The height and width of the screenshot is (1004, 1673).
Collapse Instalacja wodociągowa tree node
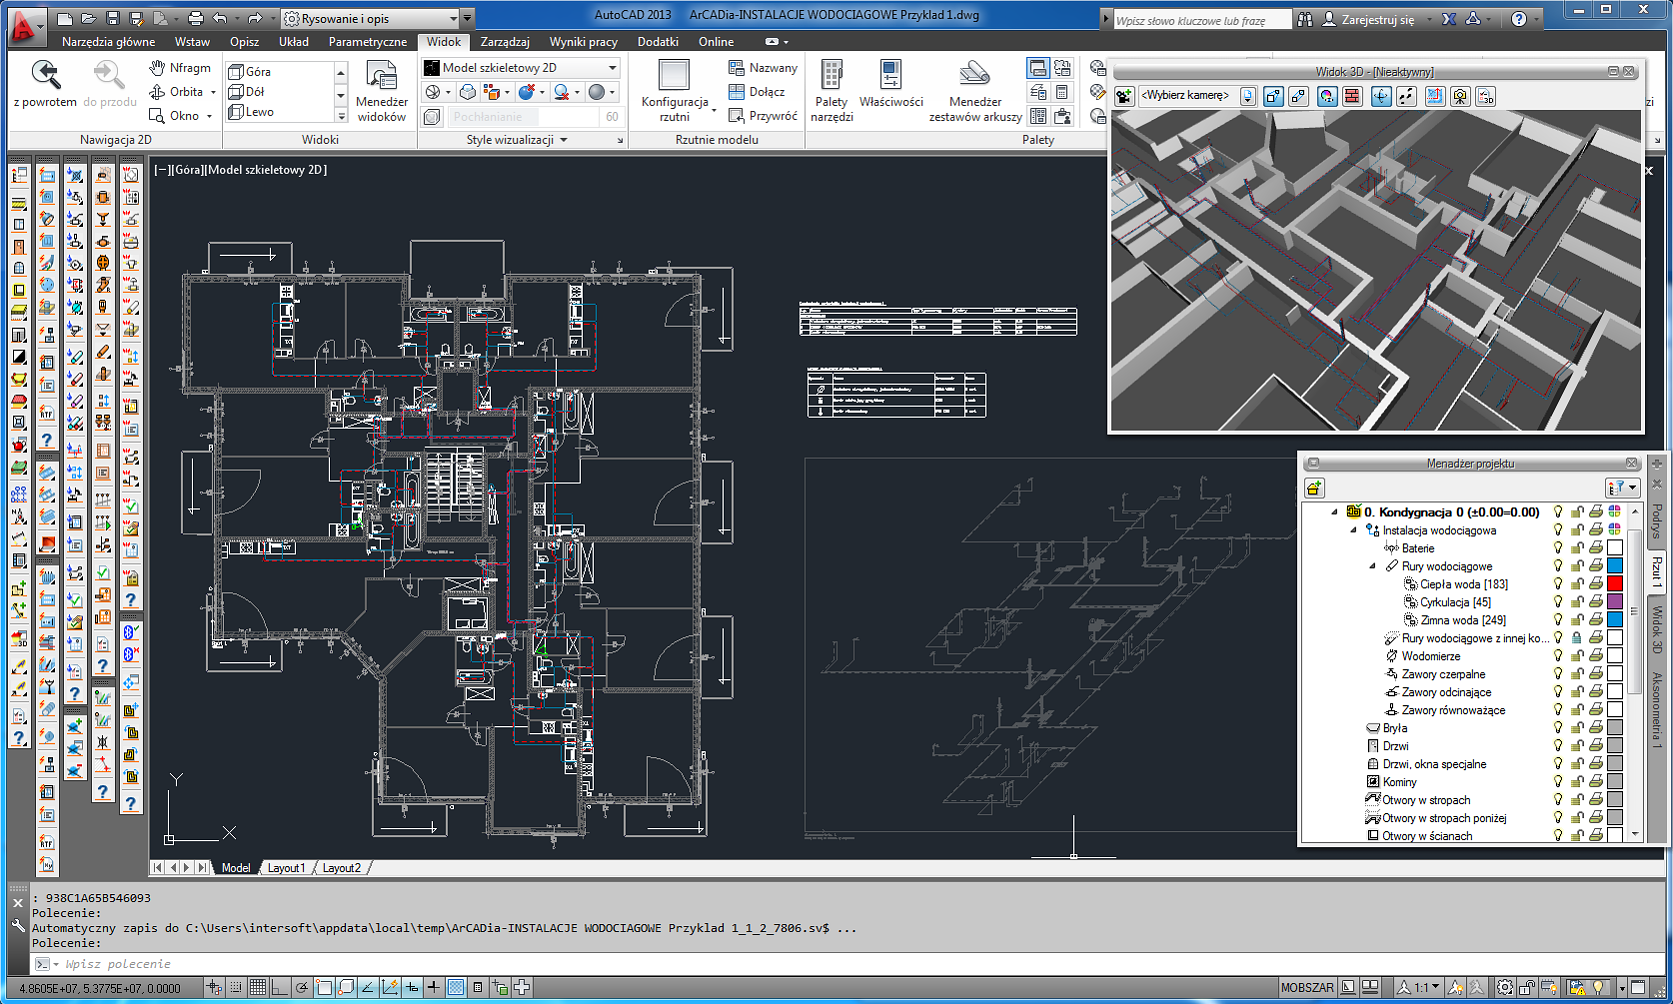coord(1353,530)
